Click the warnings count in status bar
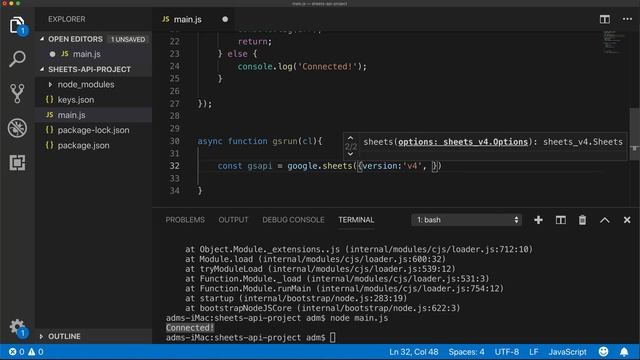The height and width of the screenshot is (360, 640). pyautogui.click(x=36, y=351)
